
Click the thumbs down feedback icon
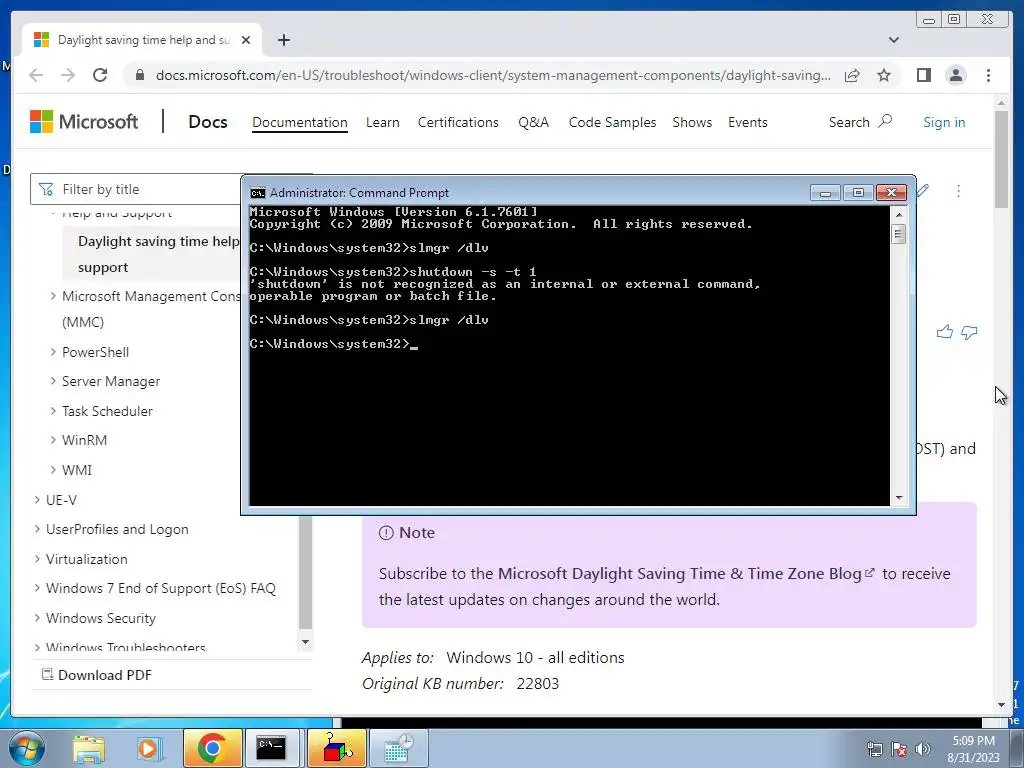[969, 332]
